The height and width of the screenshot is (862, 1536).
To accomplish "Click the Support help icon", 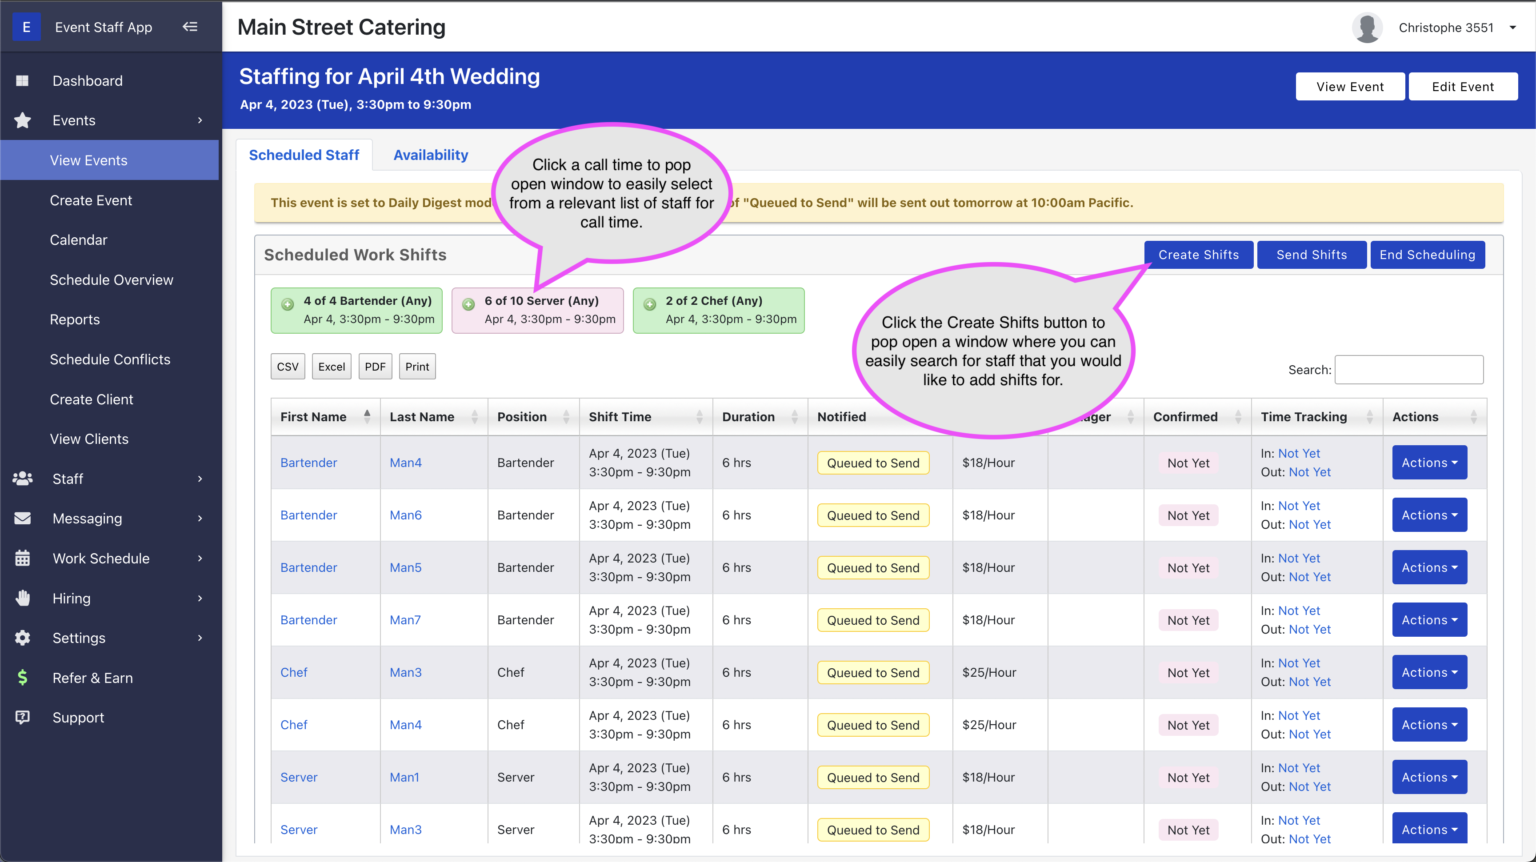I will point(23,717).
